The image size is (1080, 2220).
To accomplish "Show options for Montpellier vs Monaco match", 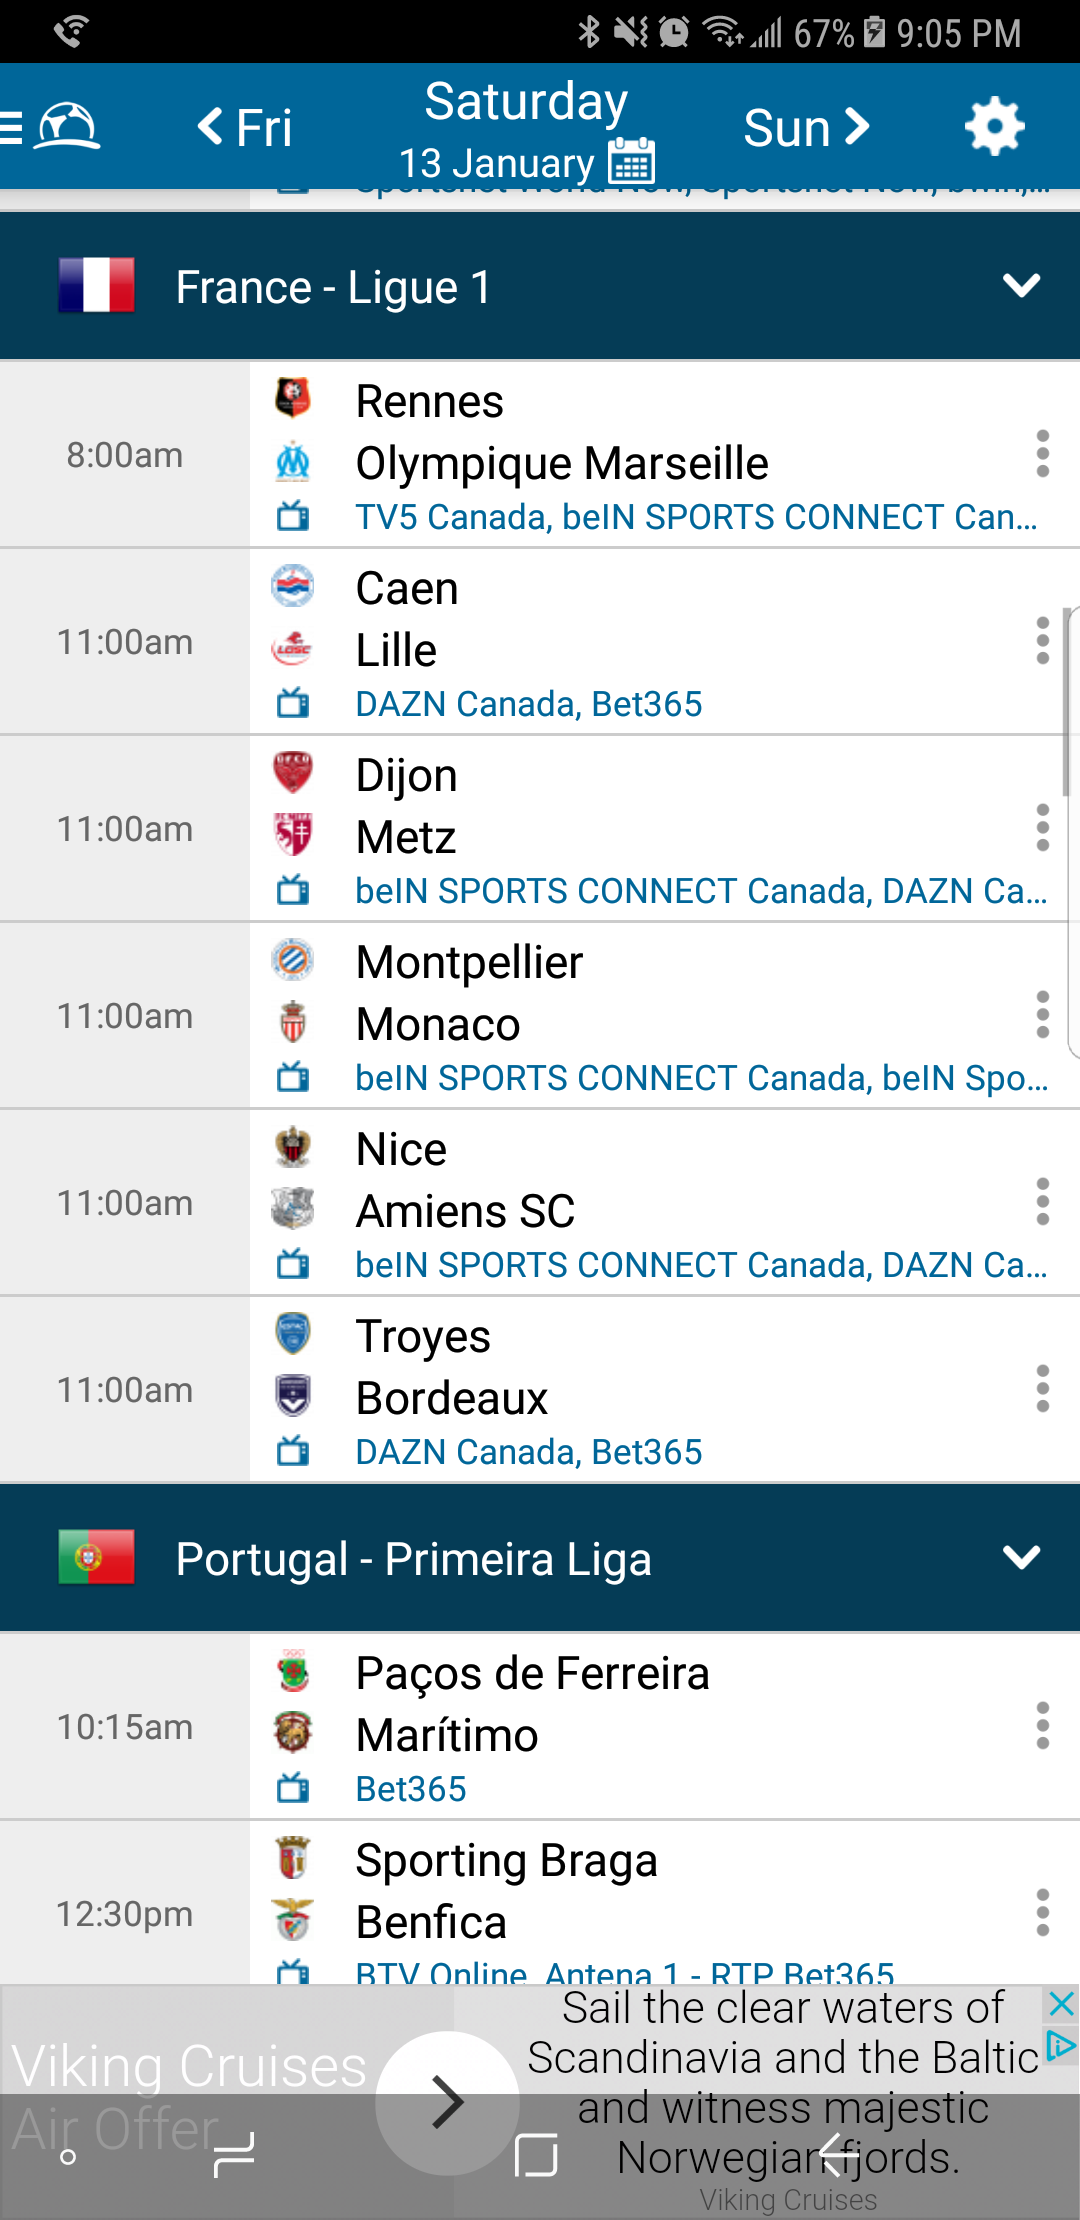I will [1042, 1015].
